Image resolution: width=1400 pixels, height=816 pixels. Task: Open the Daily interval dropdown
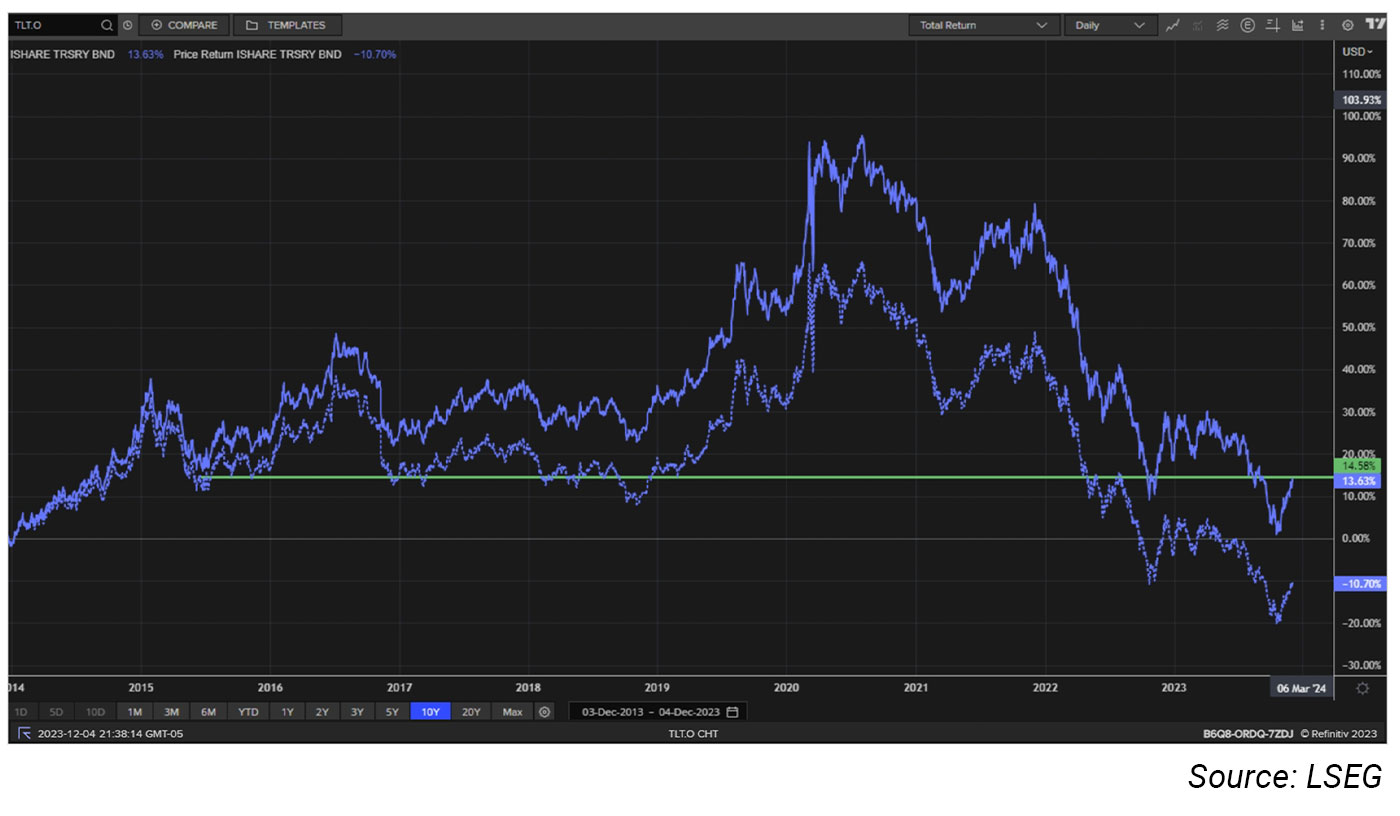point(1109,25)
